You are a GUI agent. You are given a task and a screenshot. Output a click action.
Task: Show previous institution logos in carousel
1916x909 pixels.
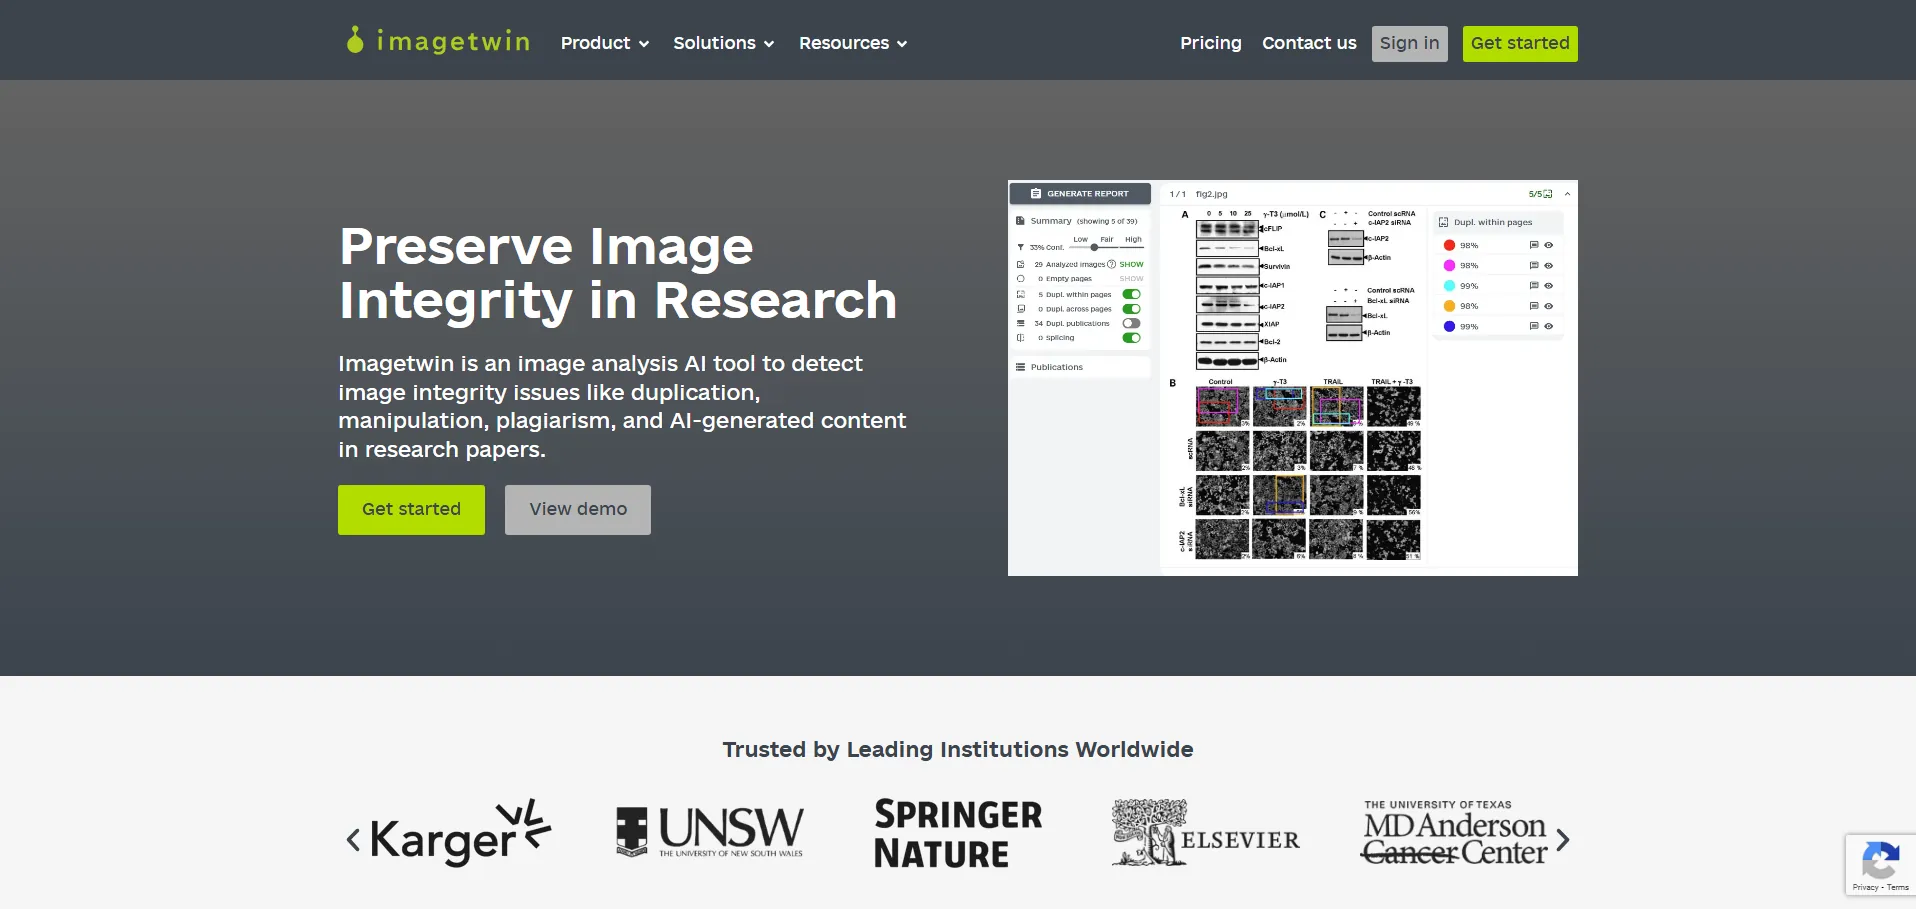pos(353,839)
